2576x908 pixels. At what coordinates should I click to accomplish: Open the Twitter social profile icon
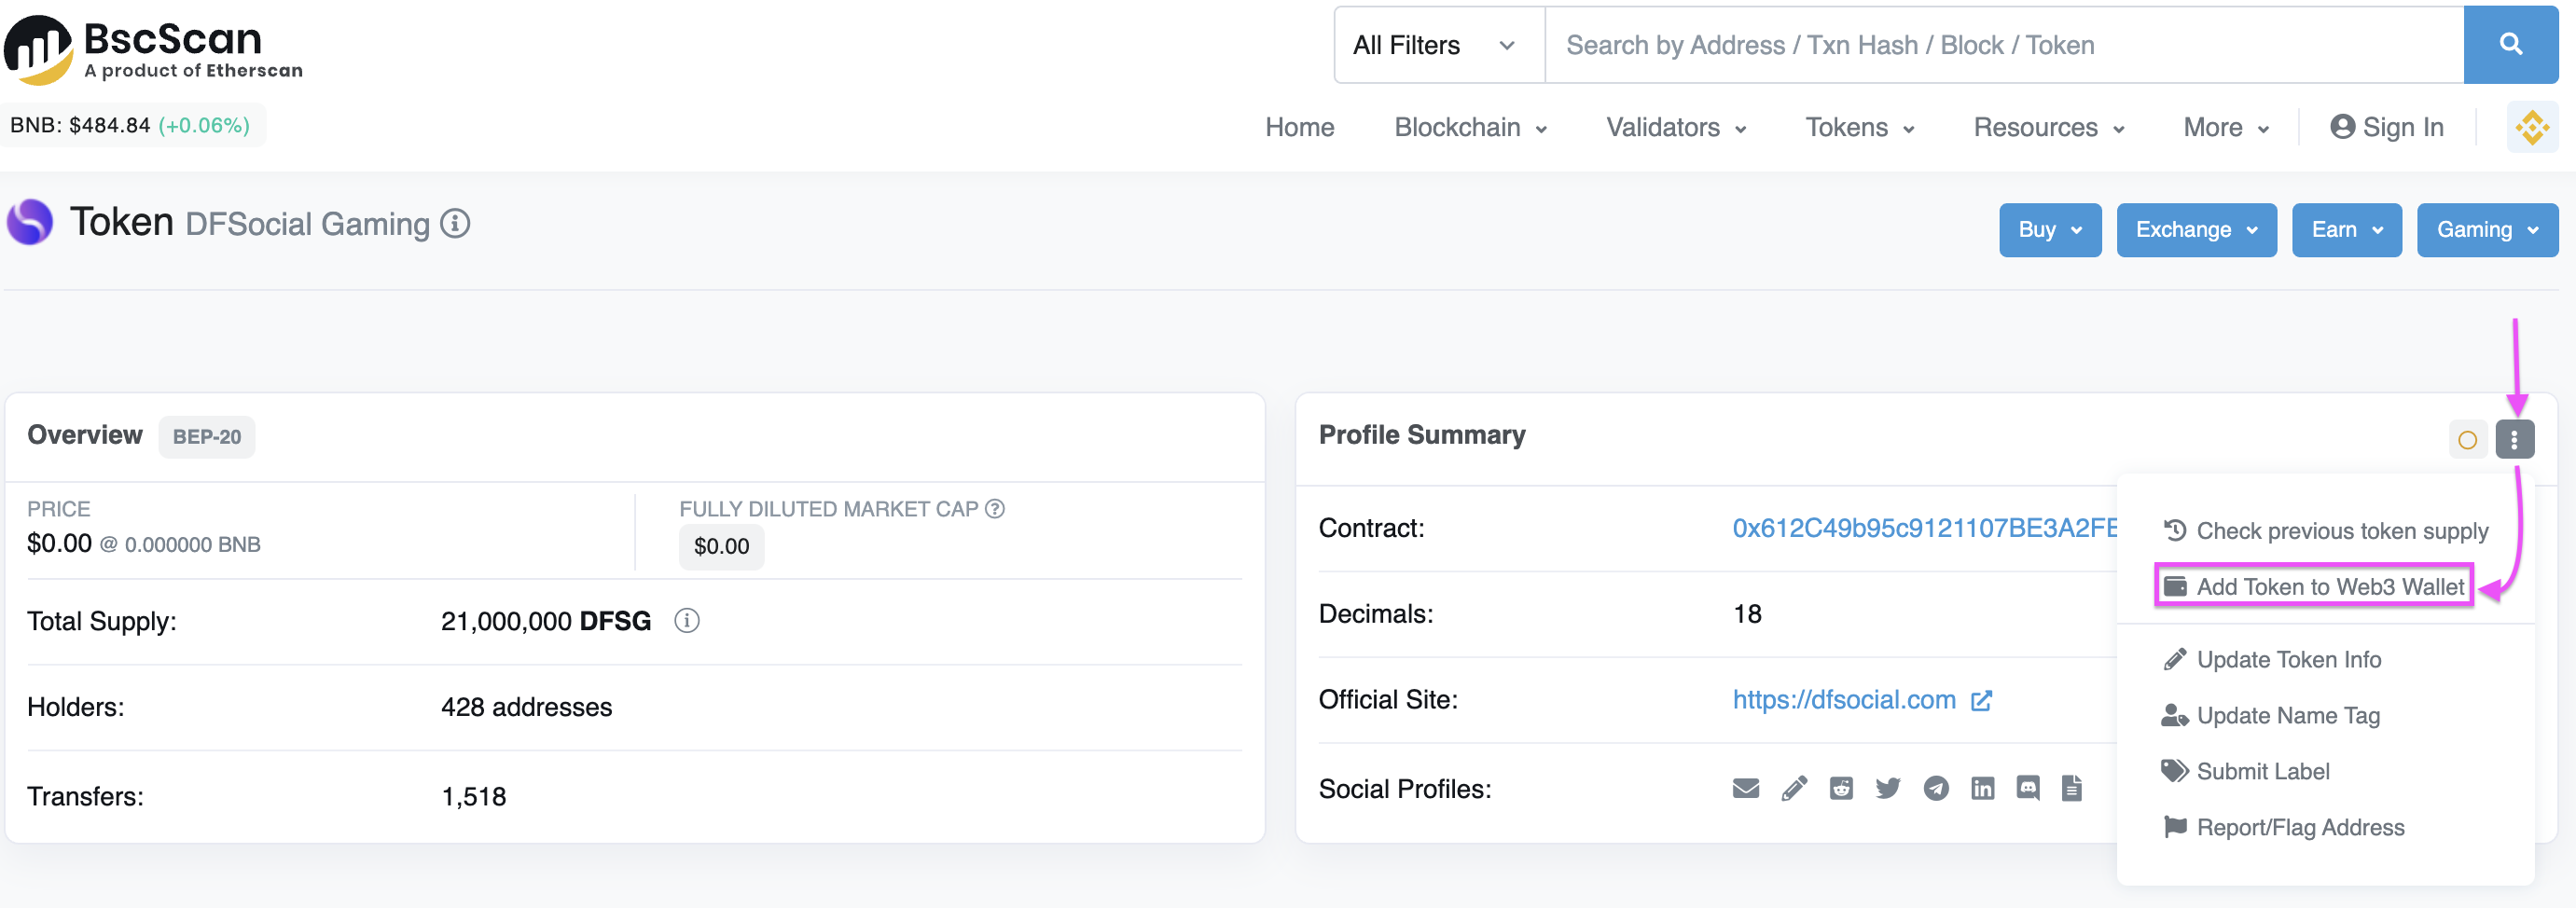1888,789
